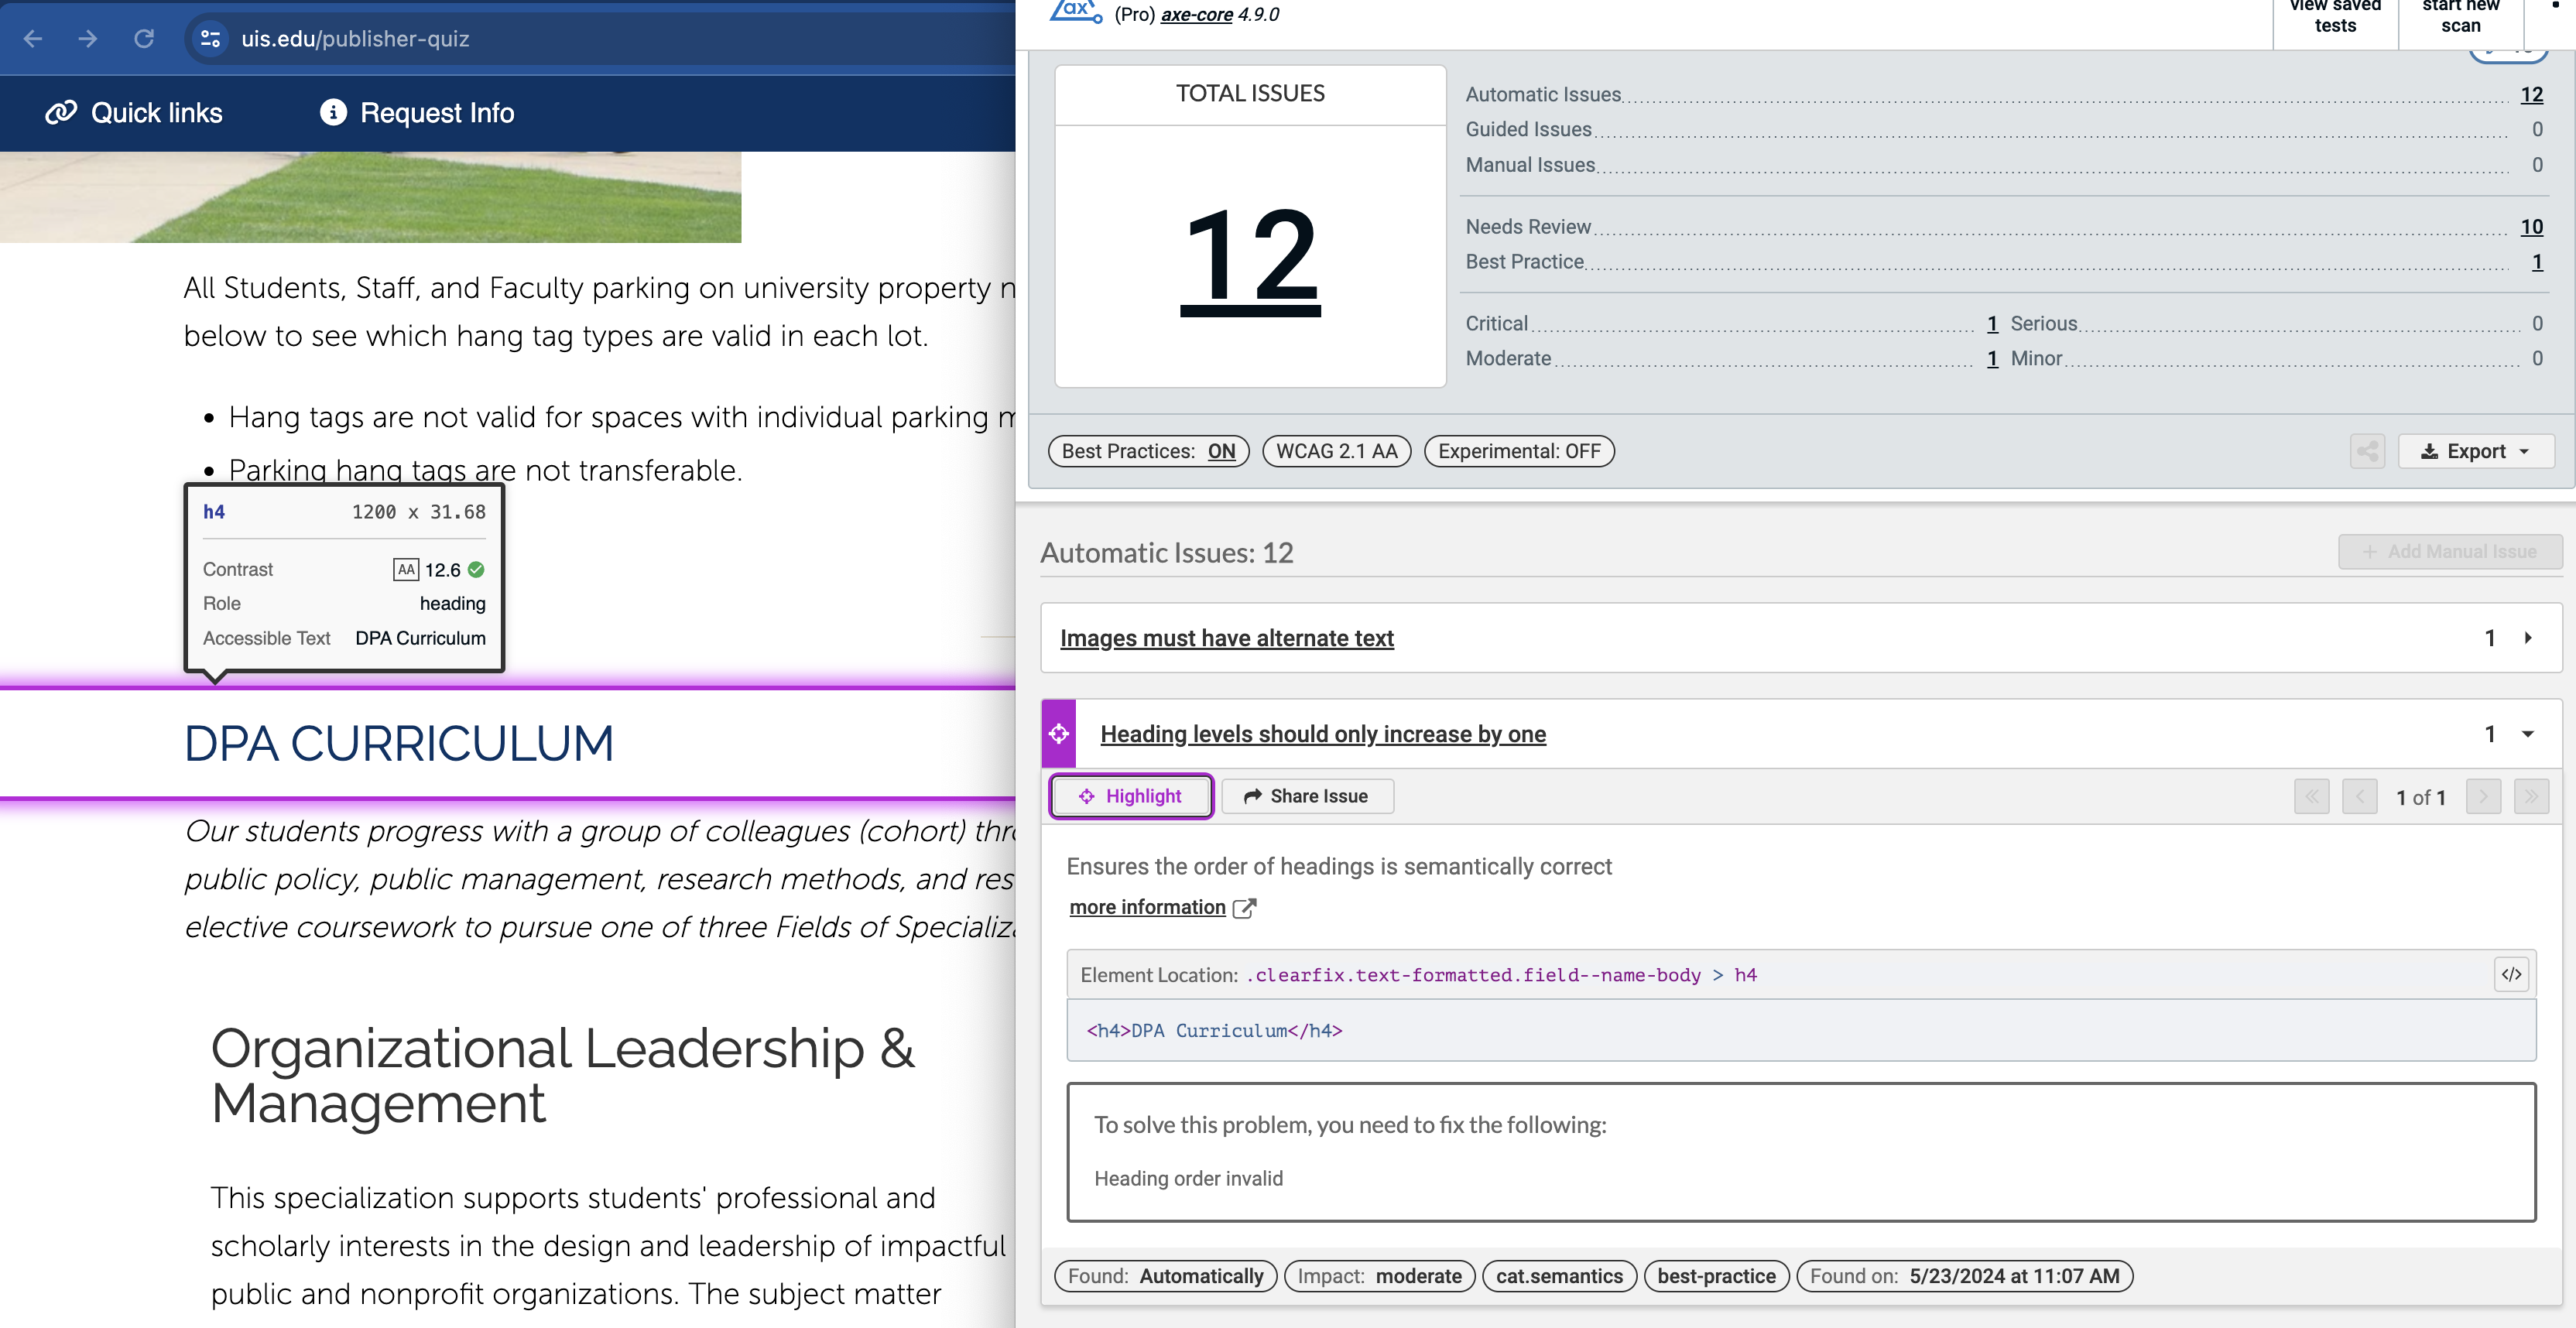
Task: Open Best Practice count 1
Action: [2537, 262]
